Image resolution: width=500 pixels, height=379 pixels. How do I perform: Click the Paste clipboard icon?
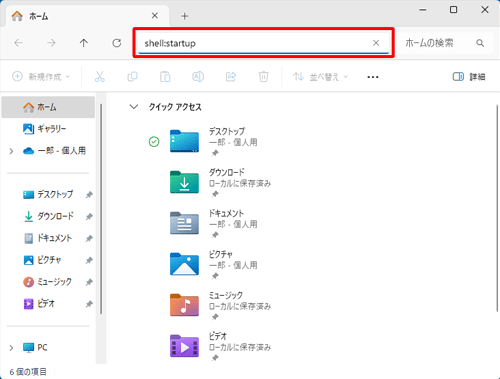(165, 77)
